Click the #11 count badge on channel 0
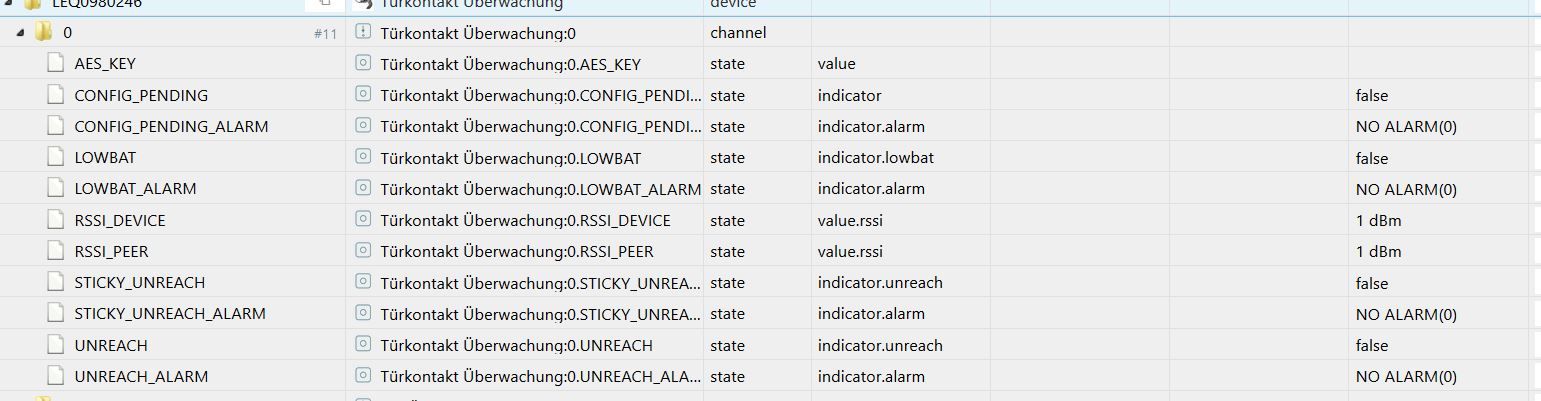Screen dimensions: 1541x401 click(325, 33)
